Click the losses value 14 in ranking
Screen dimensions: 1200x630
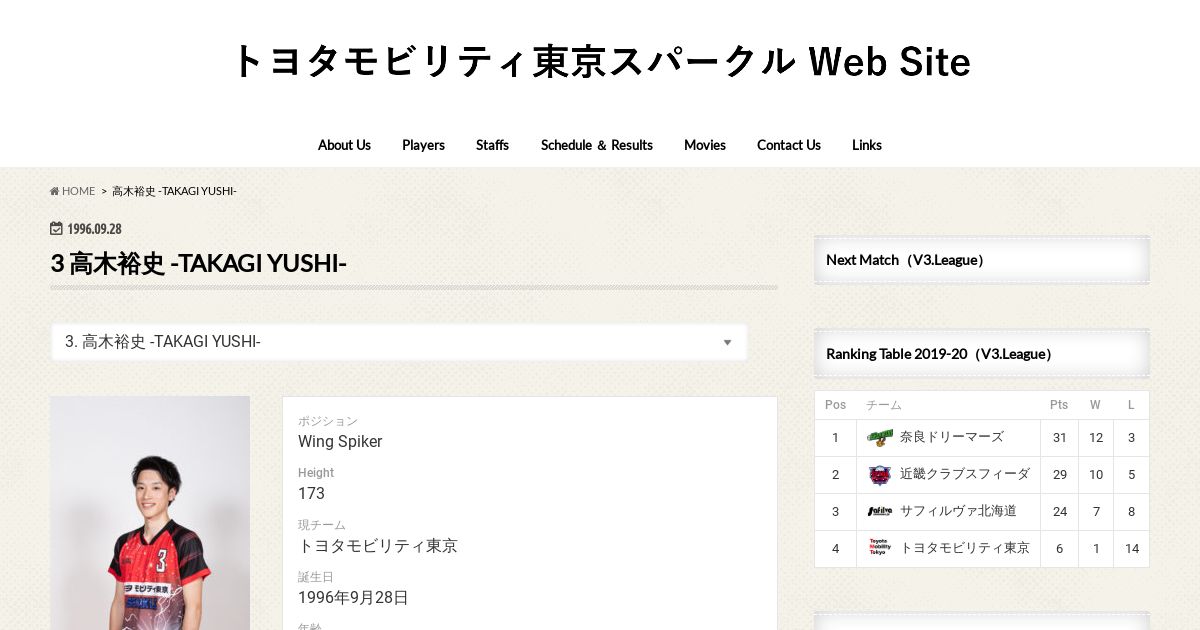(1131, 548)
